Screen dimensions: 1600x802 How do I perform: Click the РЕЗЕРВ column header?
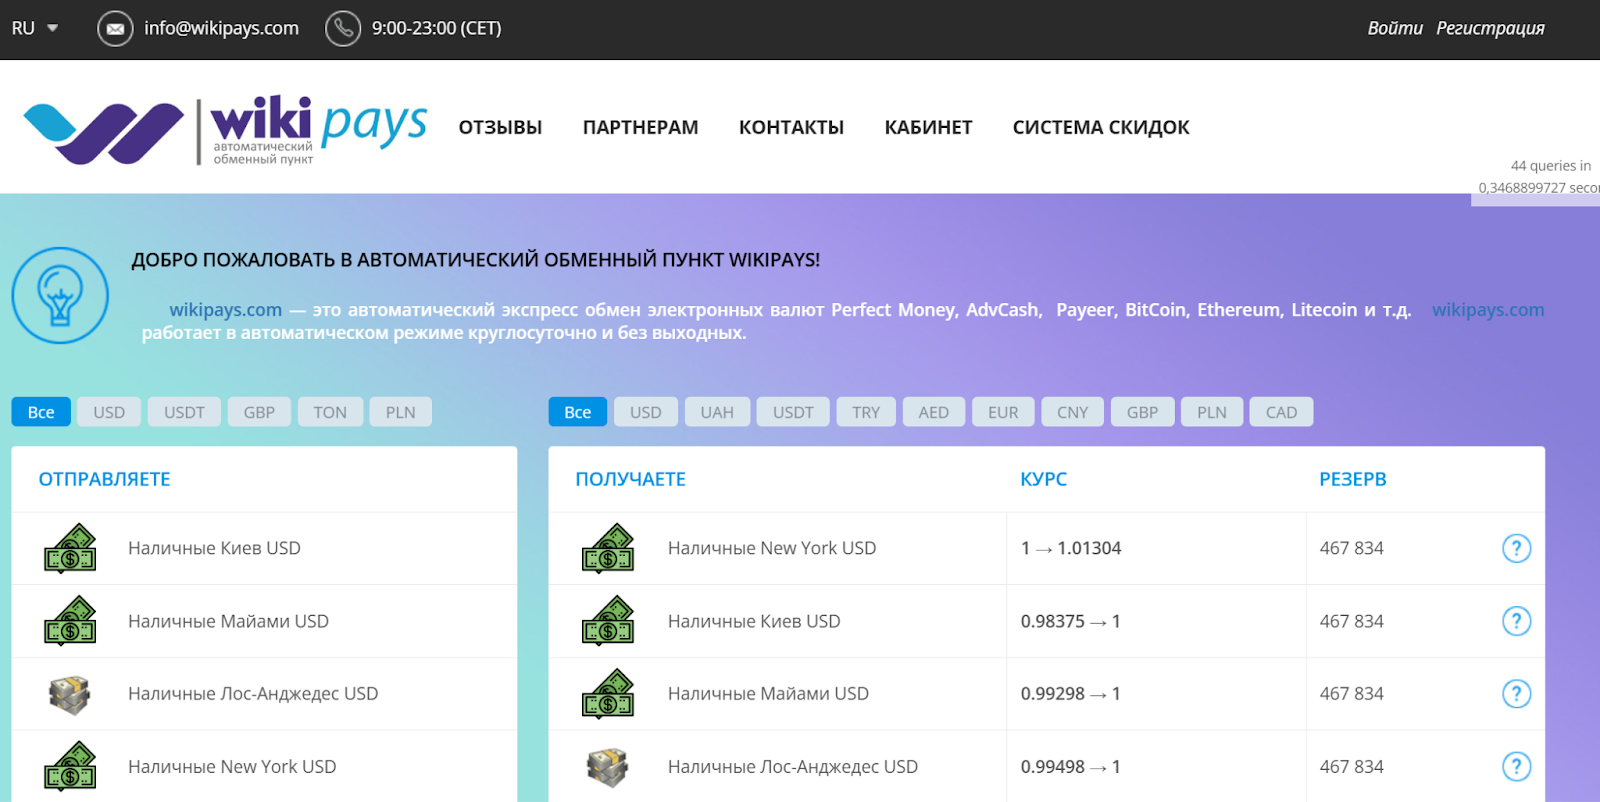(x=1352, y=479)
